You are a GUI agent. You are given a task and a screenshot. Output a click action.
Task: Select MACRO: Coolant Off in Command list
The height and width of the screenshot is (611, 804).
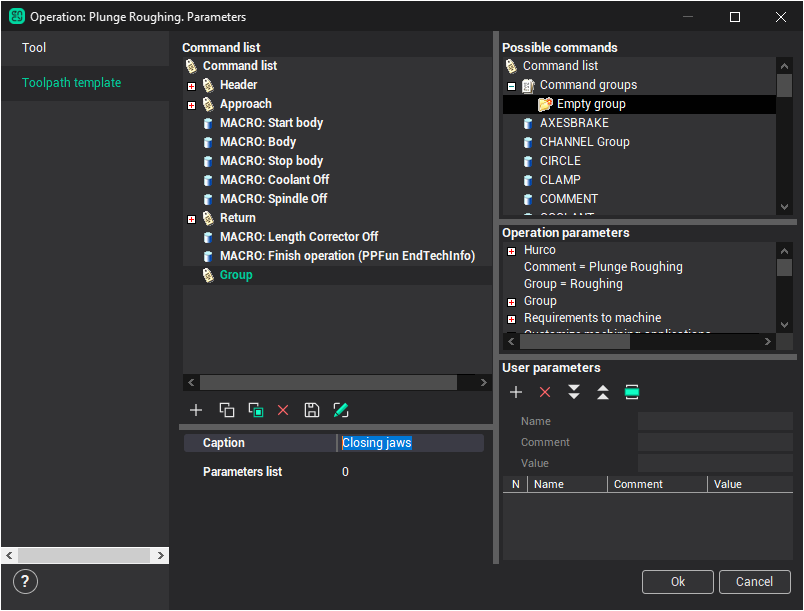pyautogui.click(x=274, y=180)
